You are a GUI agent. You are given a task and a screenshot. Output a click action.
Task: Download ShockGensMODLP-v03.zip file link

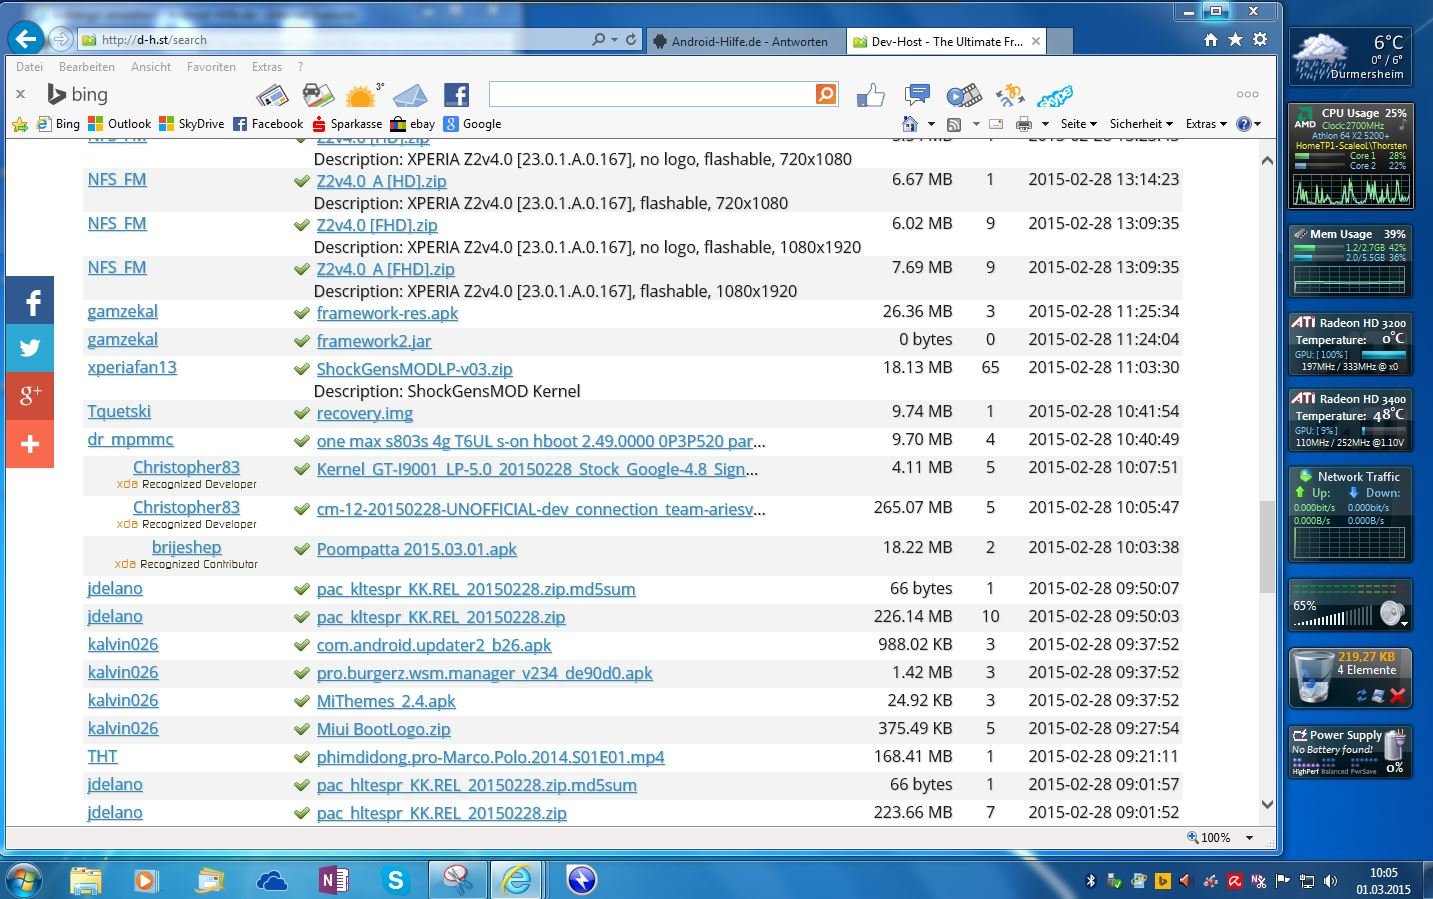[414, 369]
